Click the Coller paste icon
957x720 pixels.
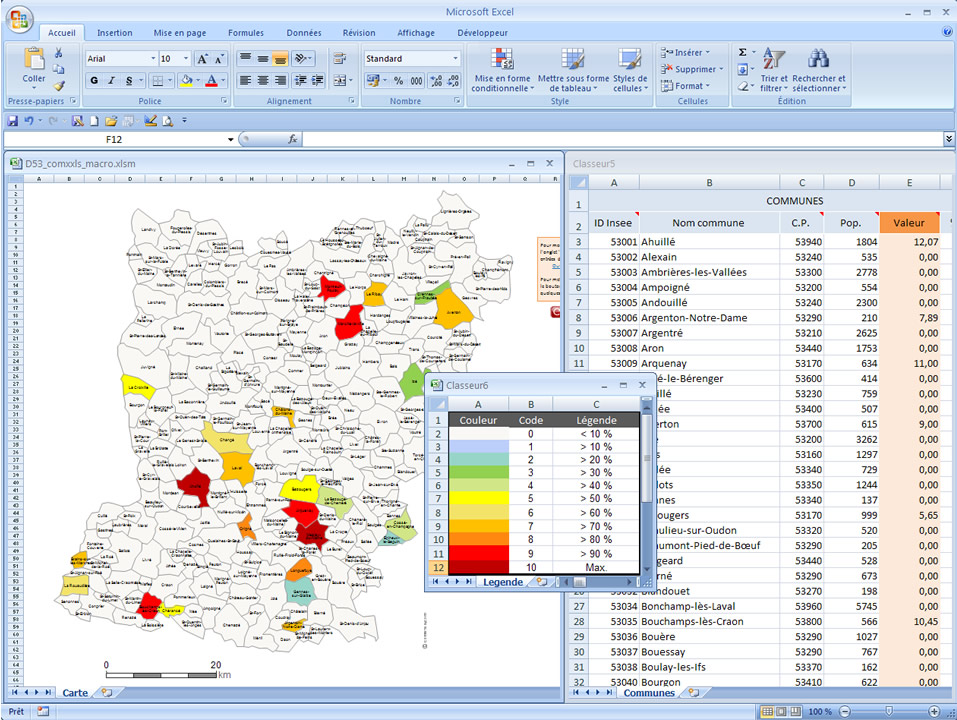[x=34, y=60]
